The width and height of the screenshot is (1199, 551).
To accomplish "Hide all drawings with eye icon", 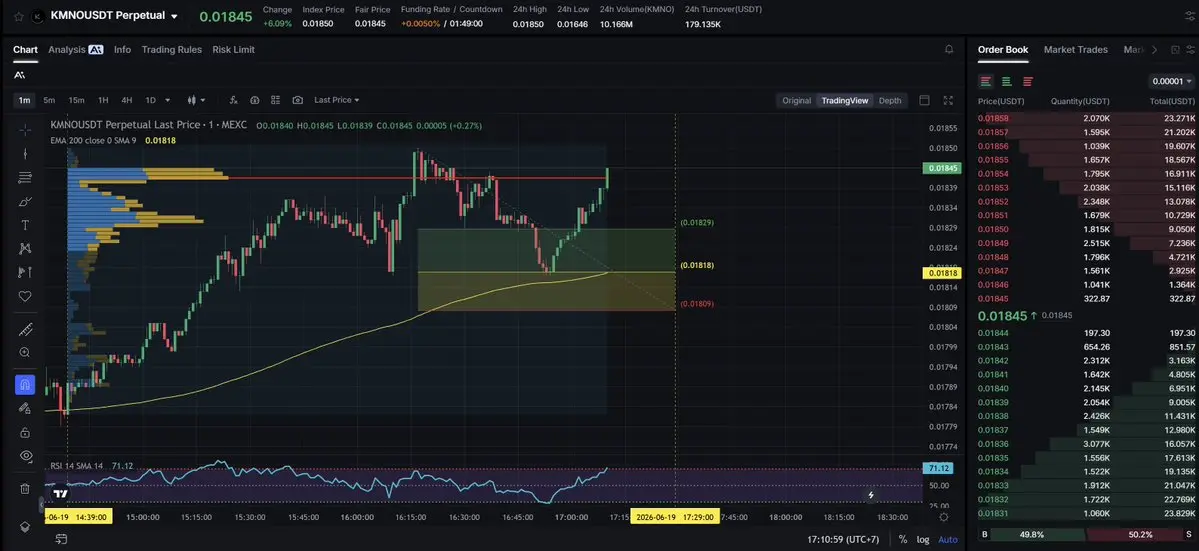I will pyautogui.click(x=25, y=456).
